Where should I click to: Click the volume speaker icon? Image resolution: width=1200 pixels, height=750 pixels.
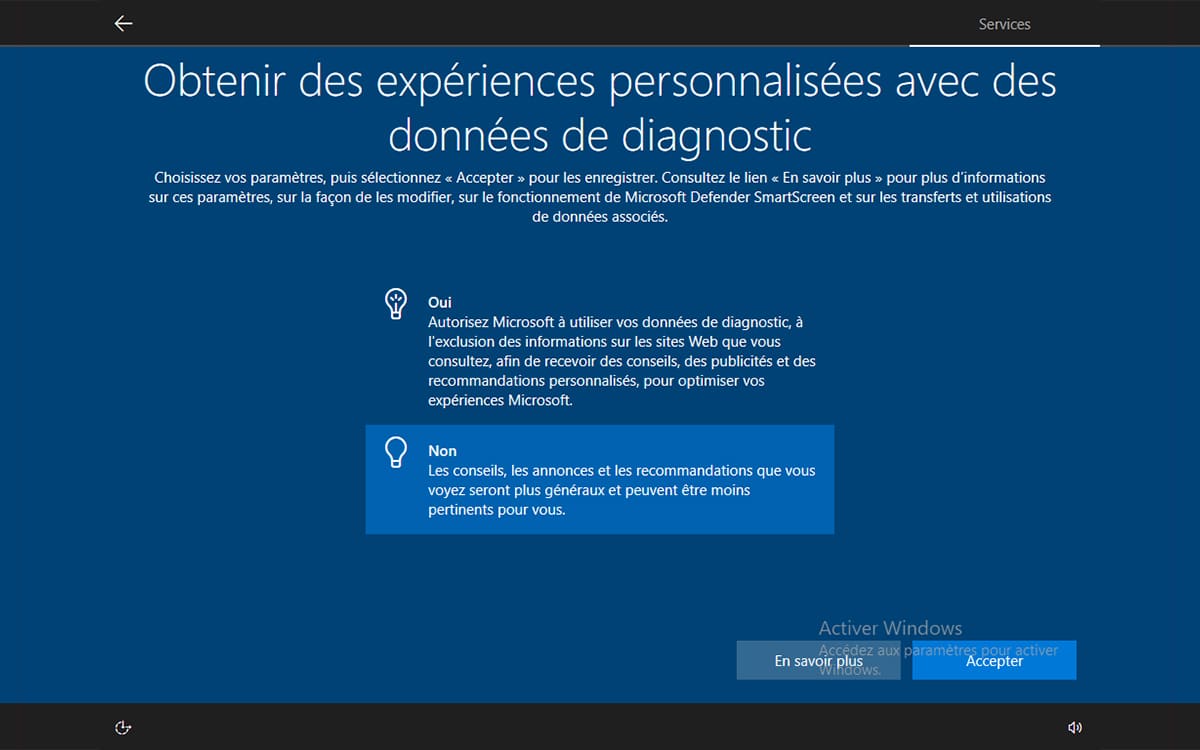[1075, 727]
